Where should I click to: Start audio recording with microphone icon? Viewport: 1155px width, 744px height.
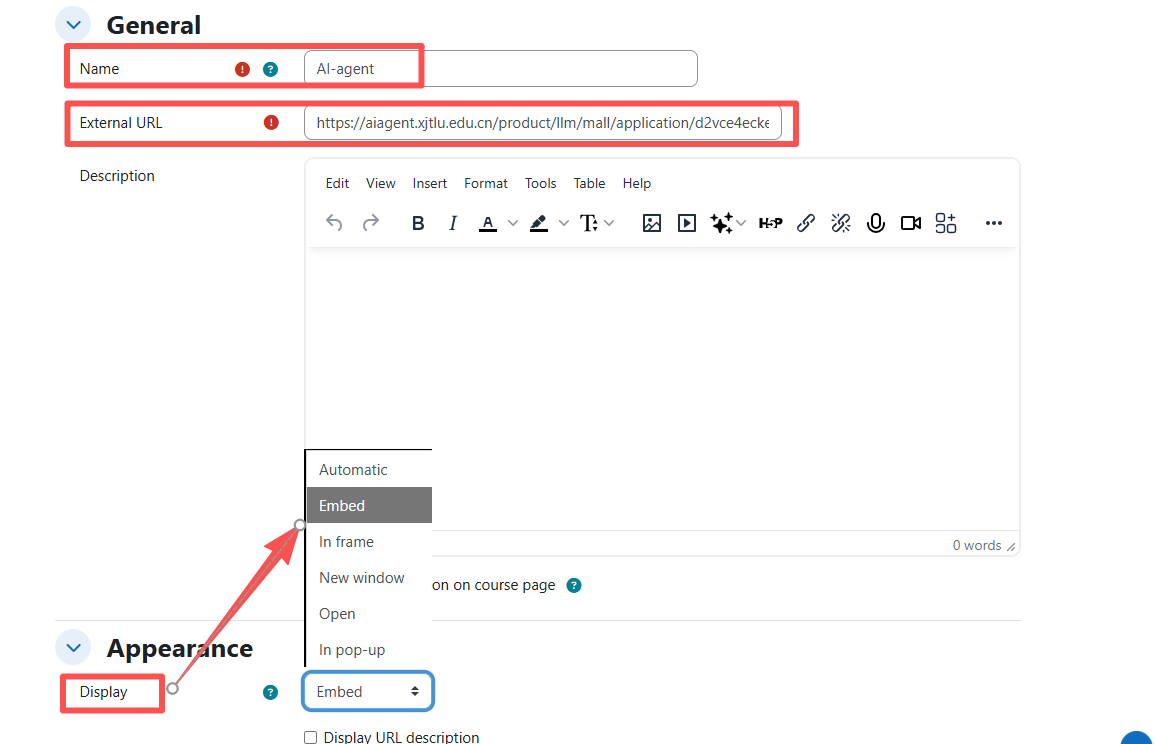click(x=876, y=223)
